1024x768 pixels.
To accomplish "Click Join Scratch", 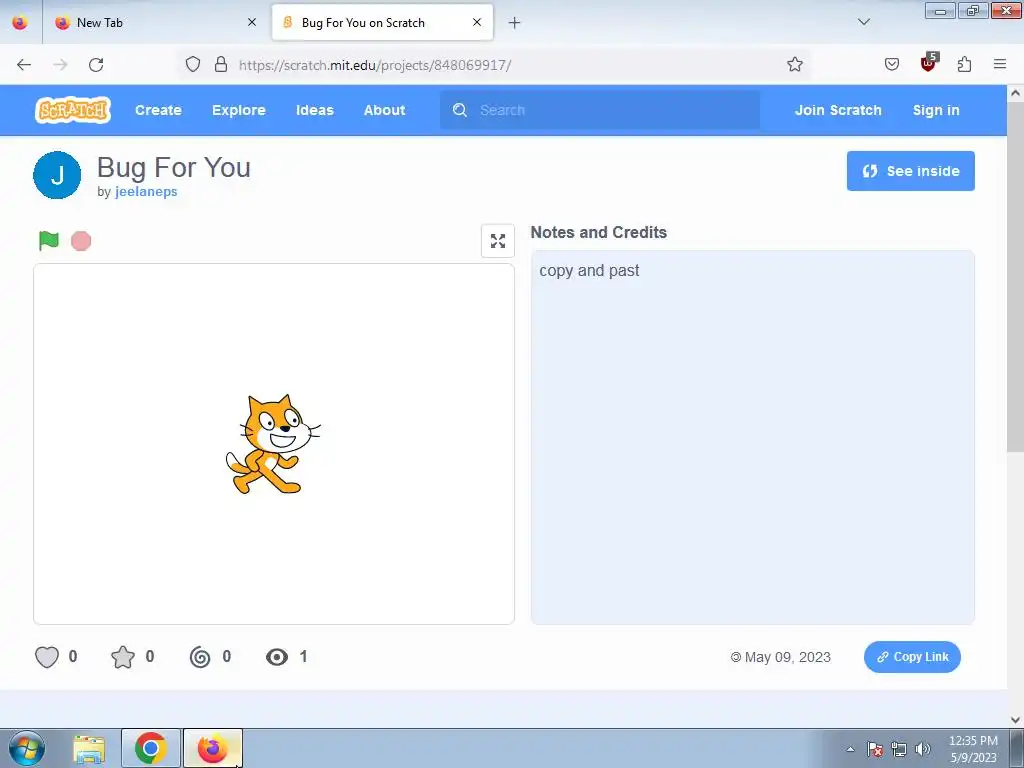I will tap(838, 110).
